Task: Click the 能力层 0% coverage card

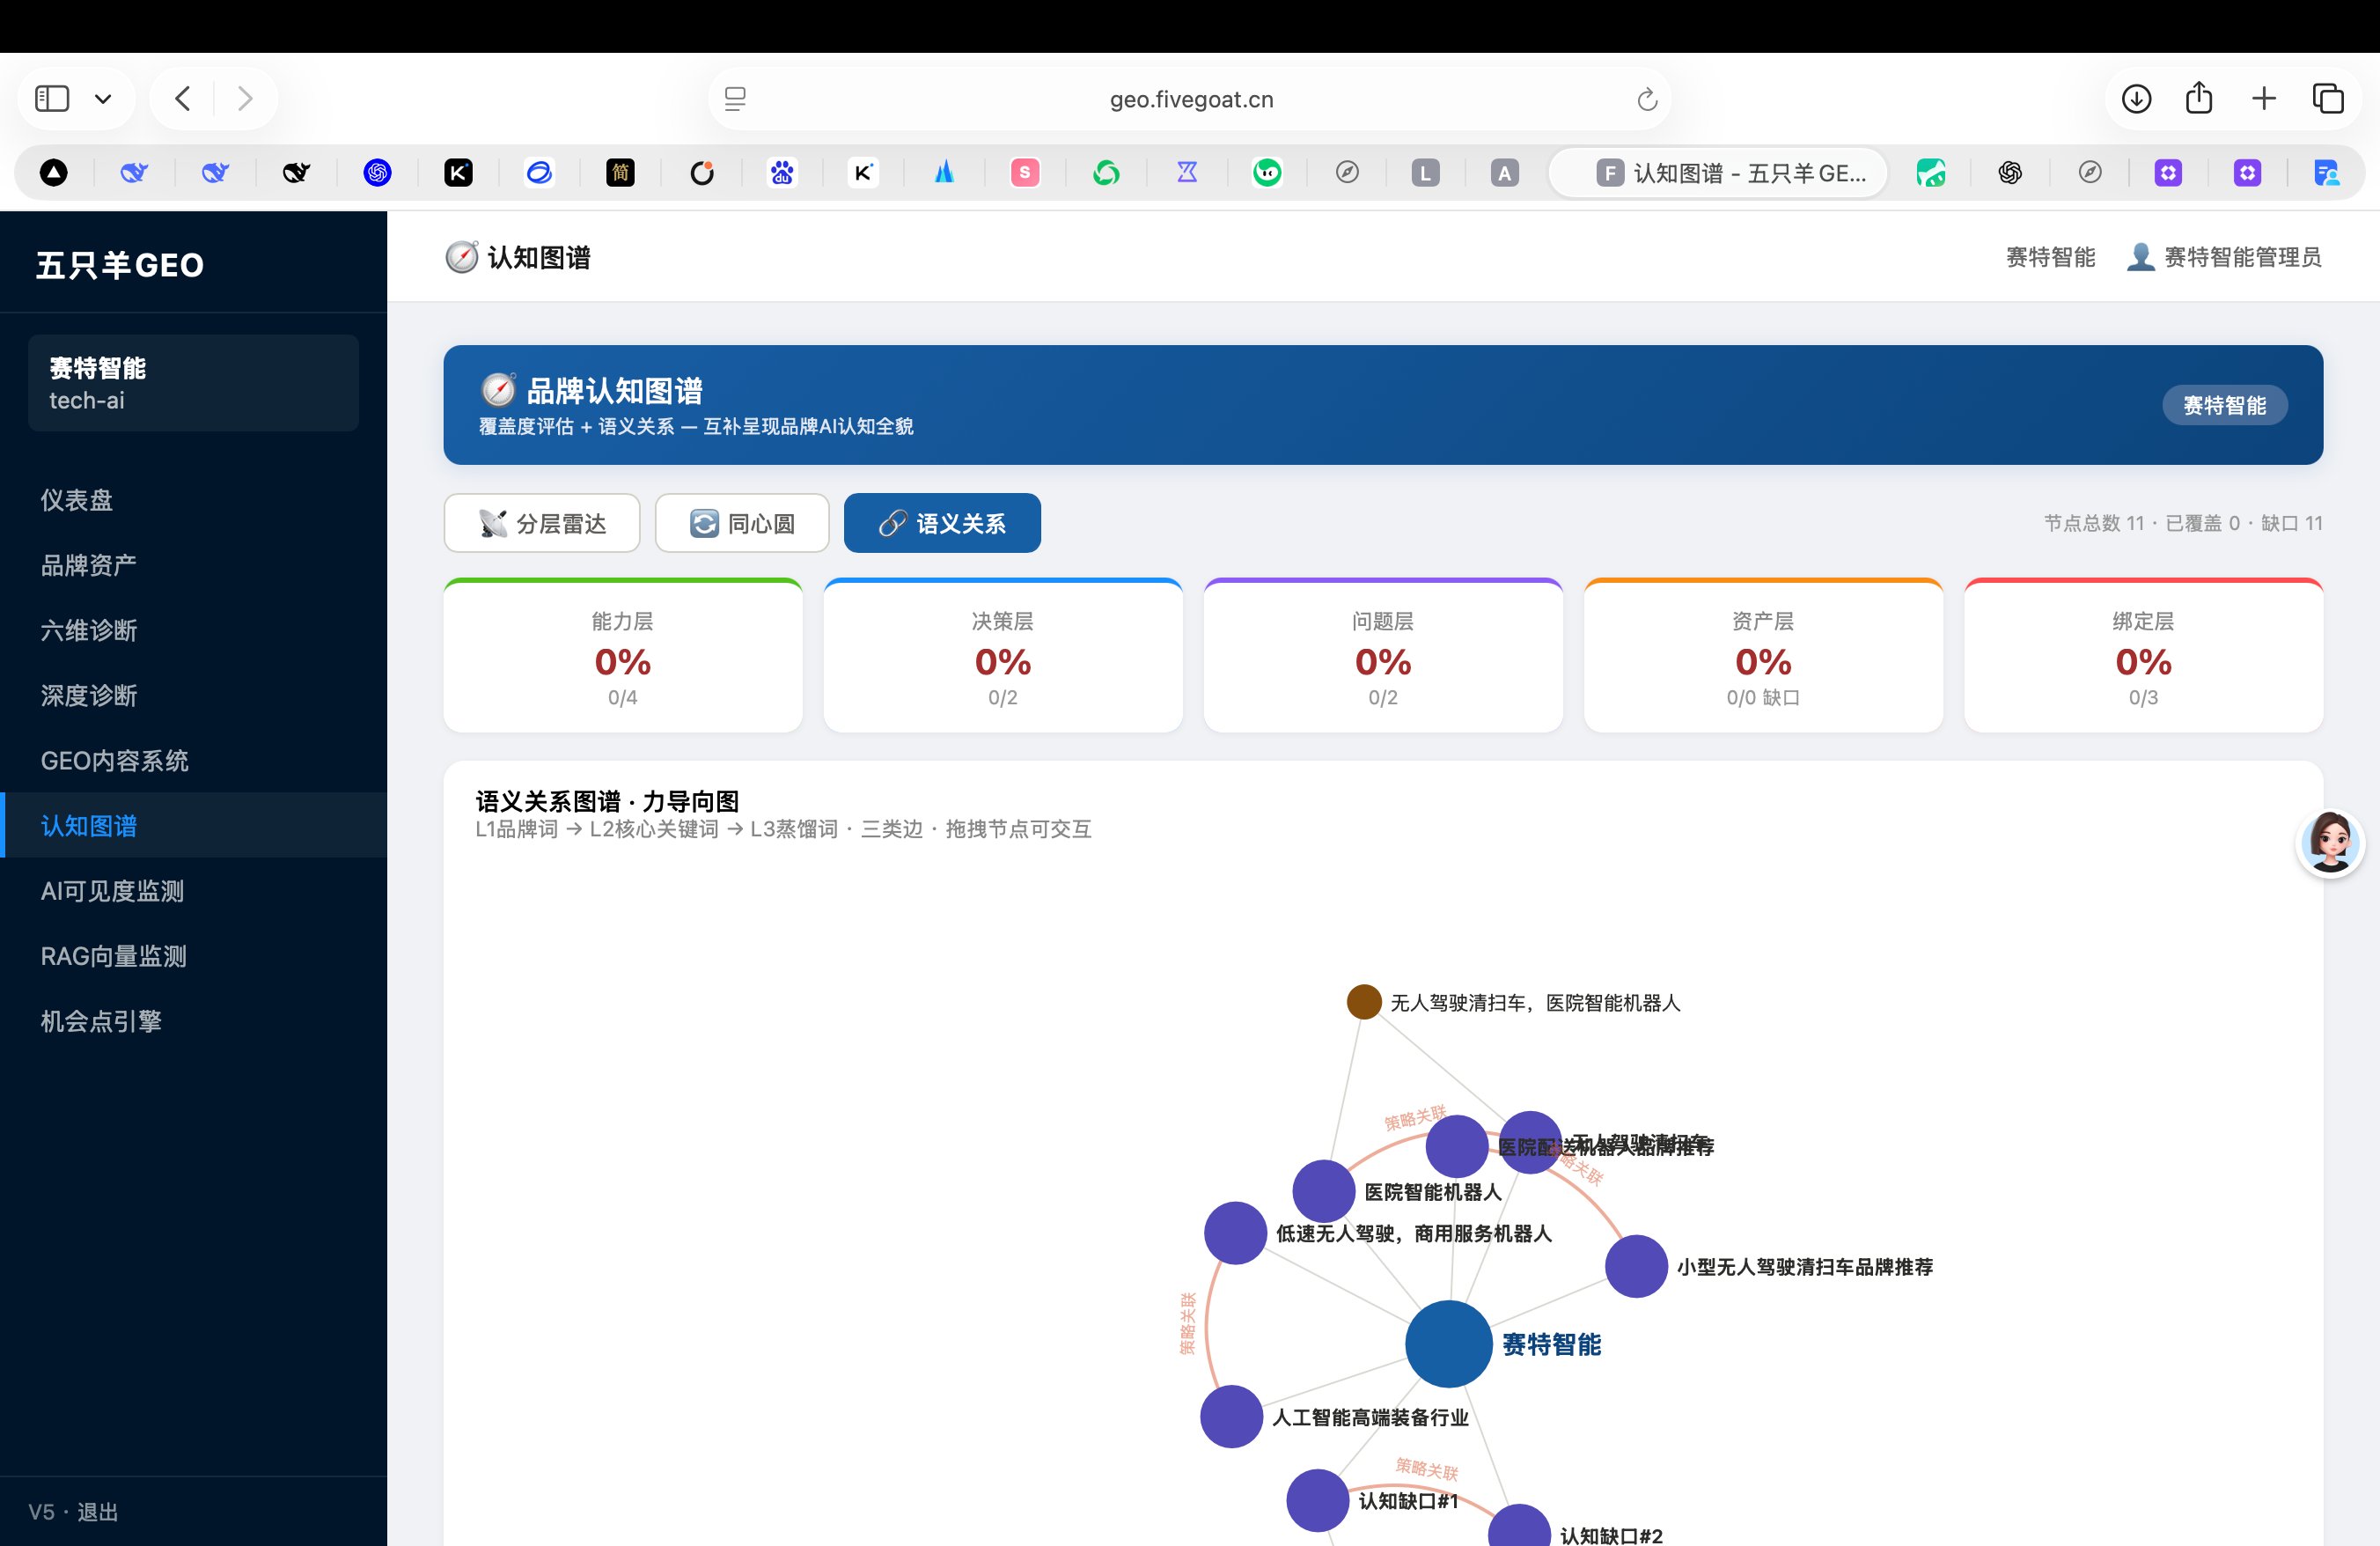Action: pos(623,655)
